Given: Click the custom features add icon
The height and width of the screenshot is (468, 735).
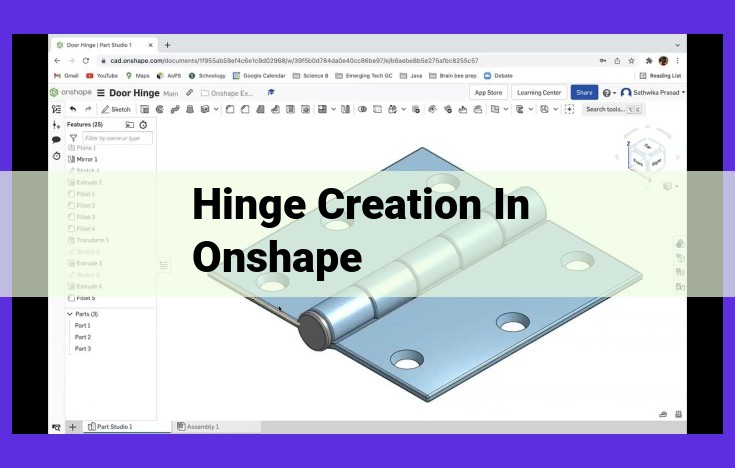Looking at the screenshot, I should 569,109.
